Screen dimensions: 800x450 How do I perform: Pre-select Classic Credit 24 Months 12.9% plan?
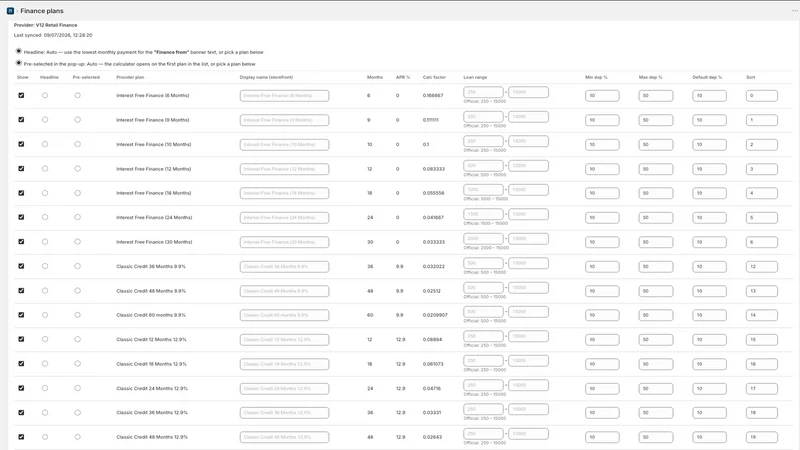pyautogui.click(x=78, y=388)
